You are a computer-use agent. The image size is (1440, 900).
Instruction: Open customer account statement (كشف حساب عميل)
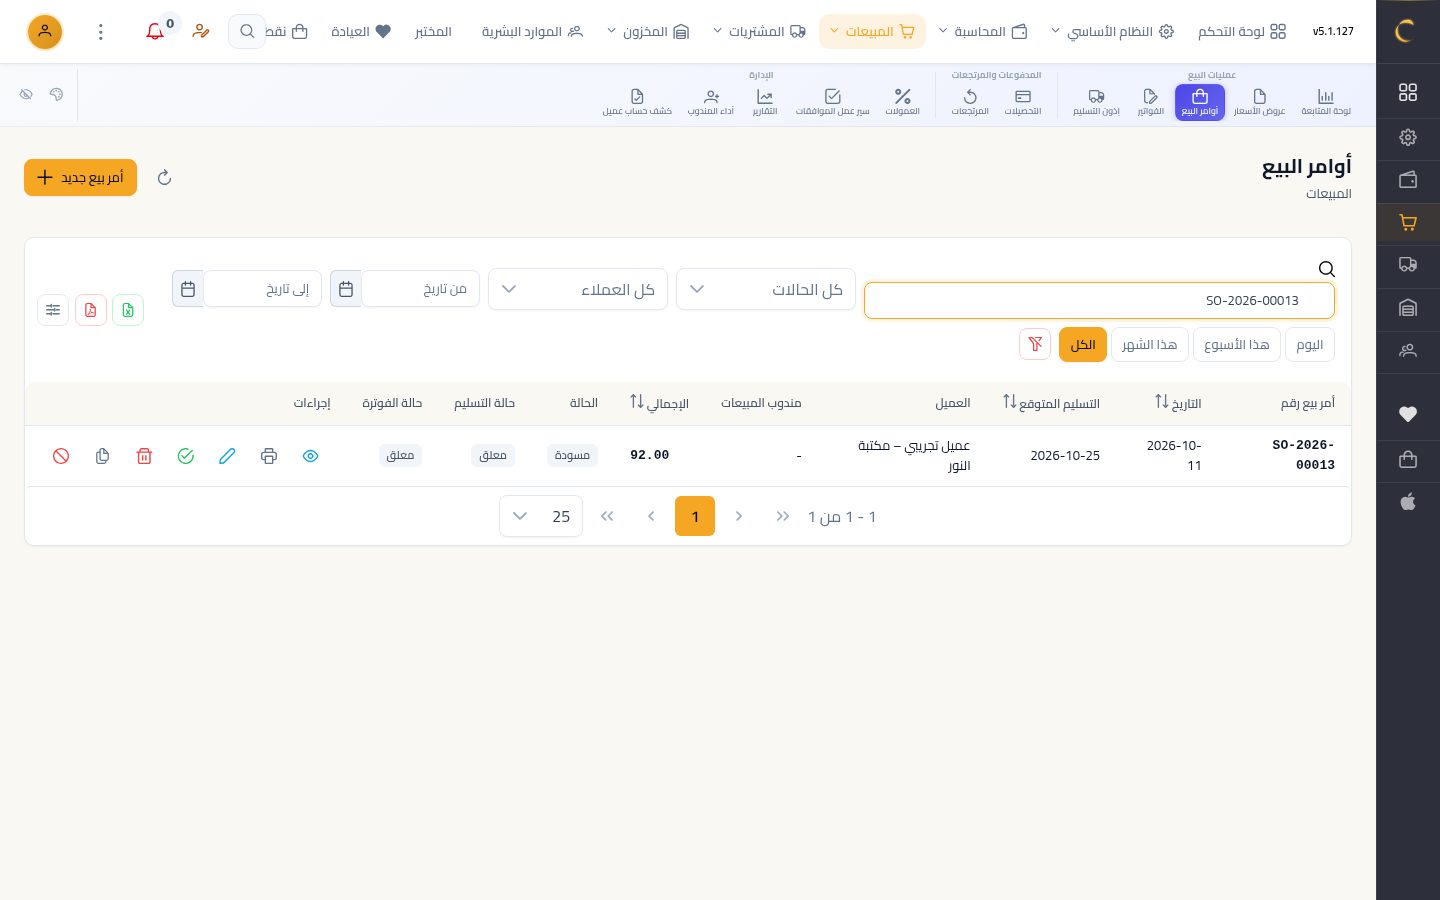pos(637,101)
